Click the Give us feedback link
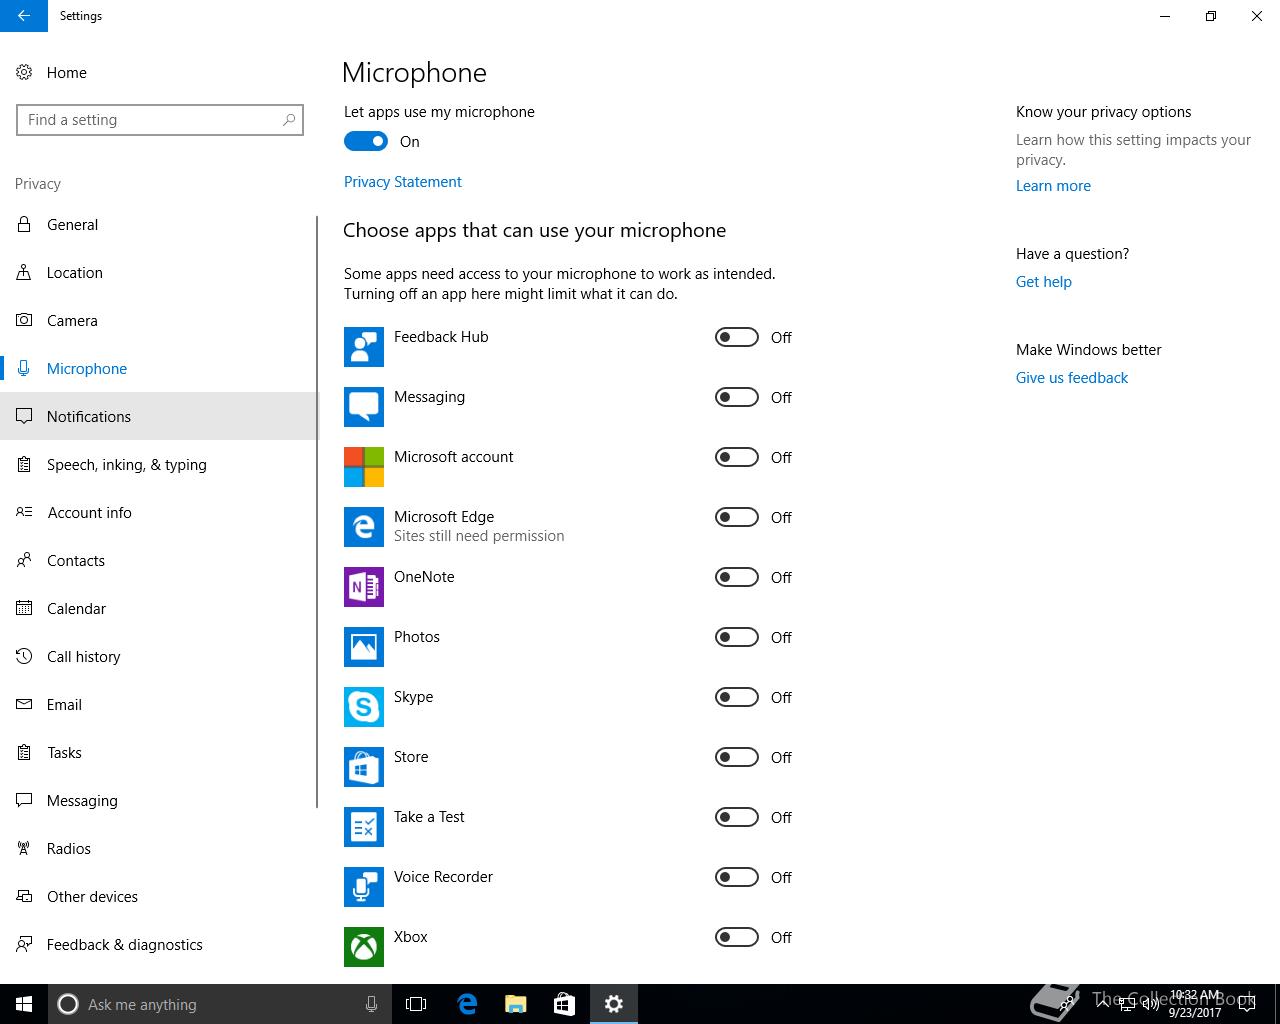This screenshot has width=1280, height=1024. (x=1071, y=378)
